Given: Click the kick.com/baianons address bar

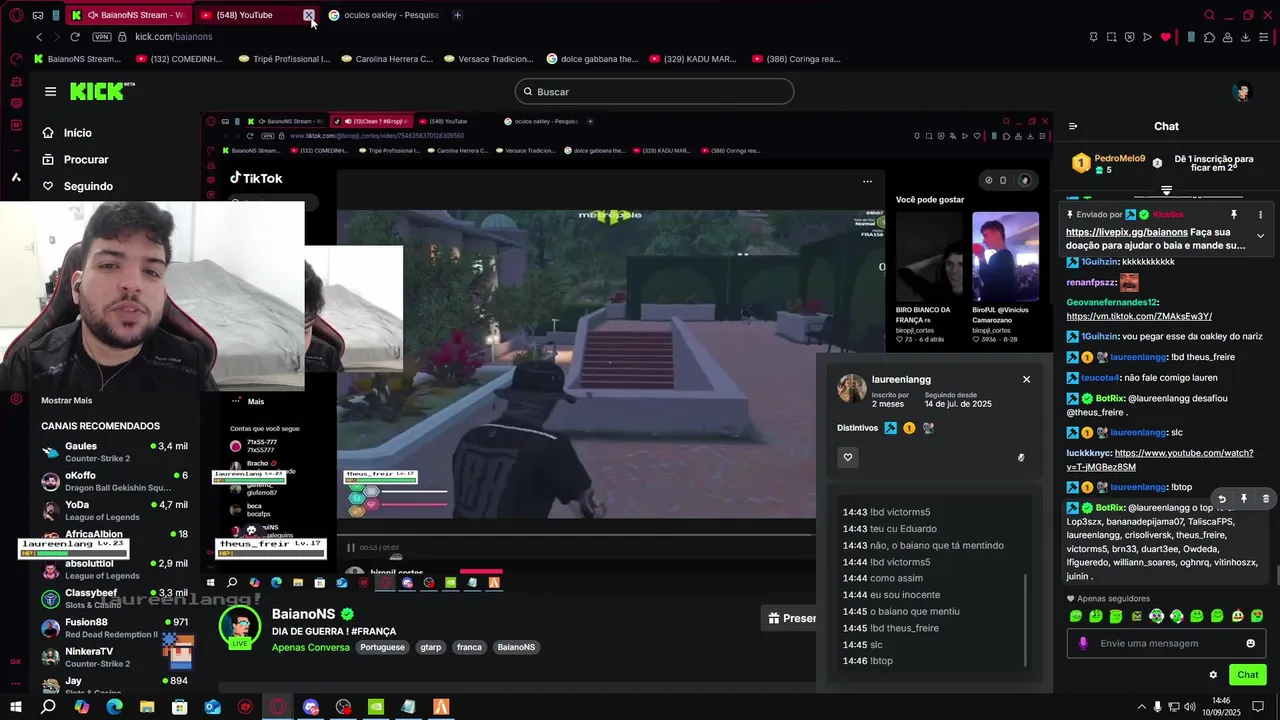Looking at the screenshot, I should [174, 37].
